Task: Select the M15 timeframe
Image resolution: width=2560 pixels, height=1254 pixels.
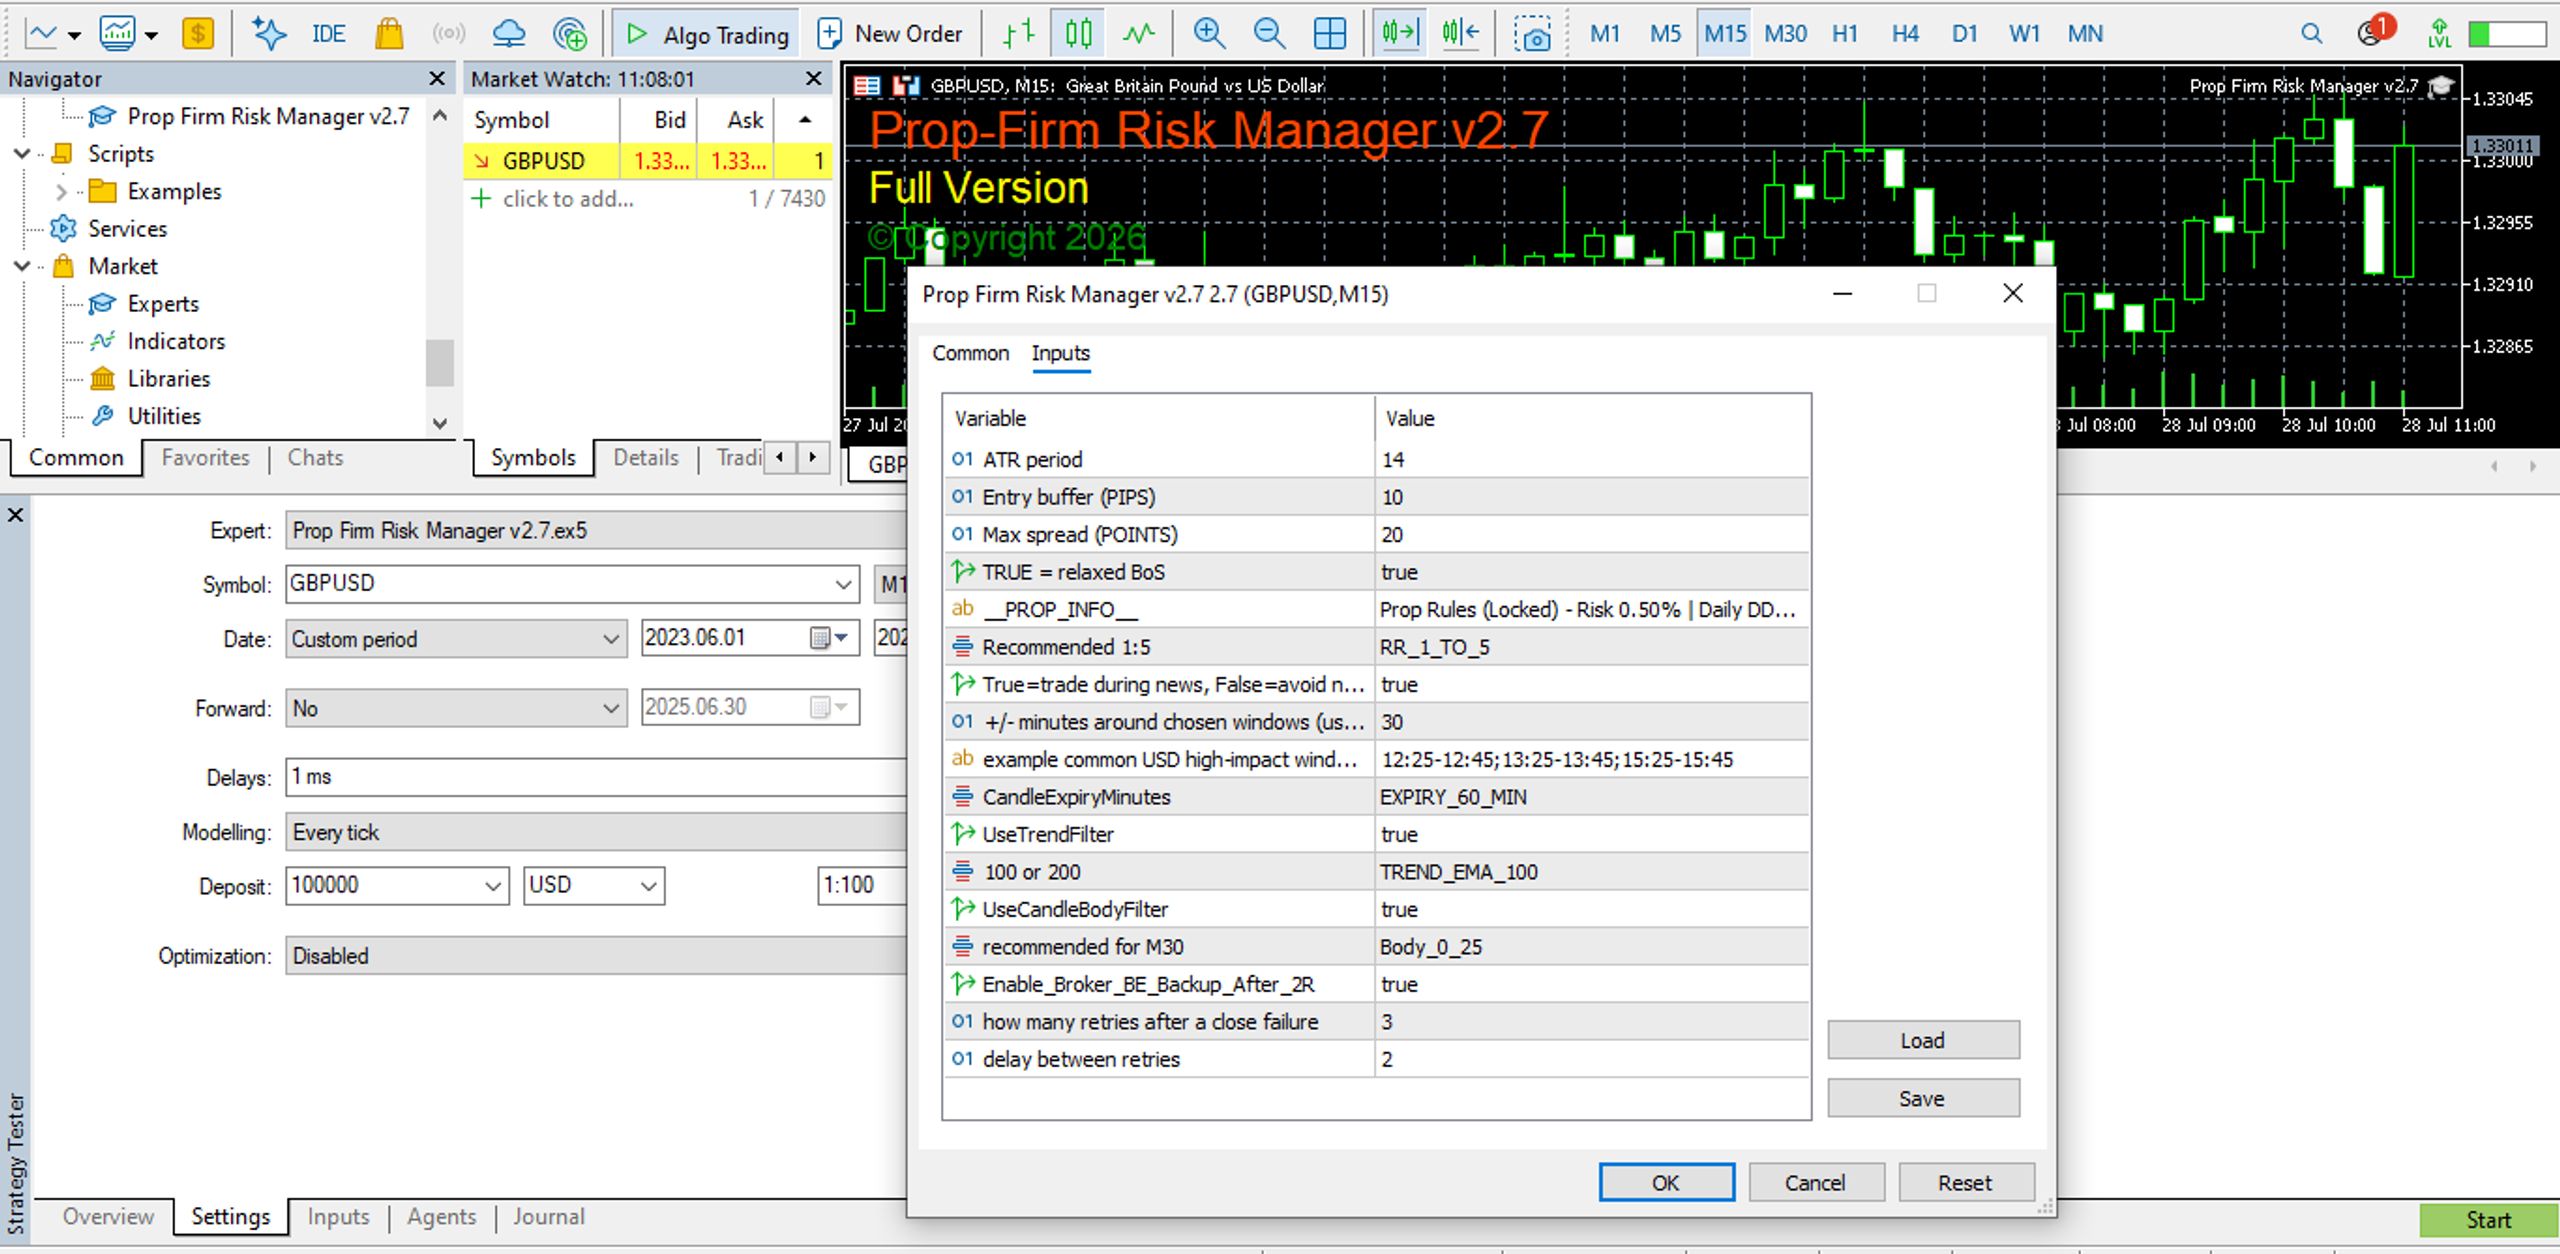Action: pyautogui.click(x=1725, y=34)
